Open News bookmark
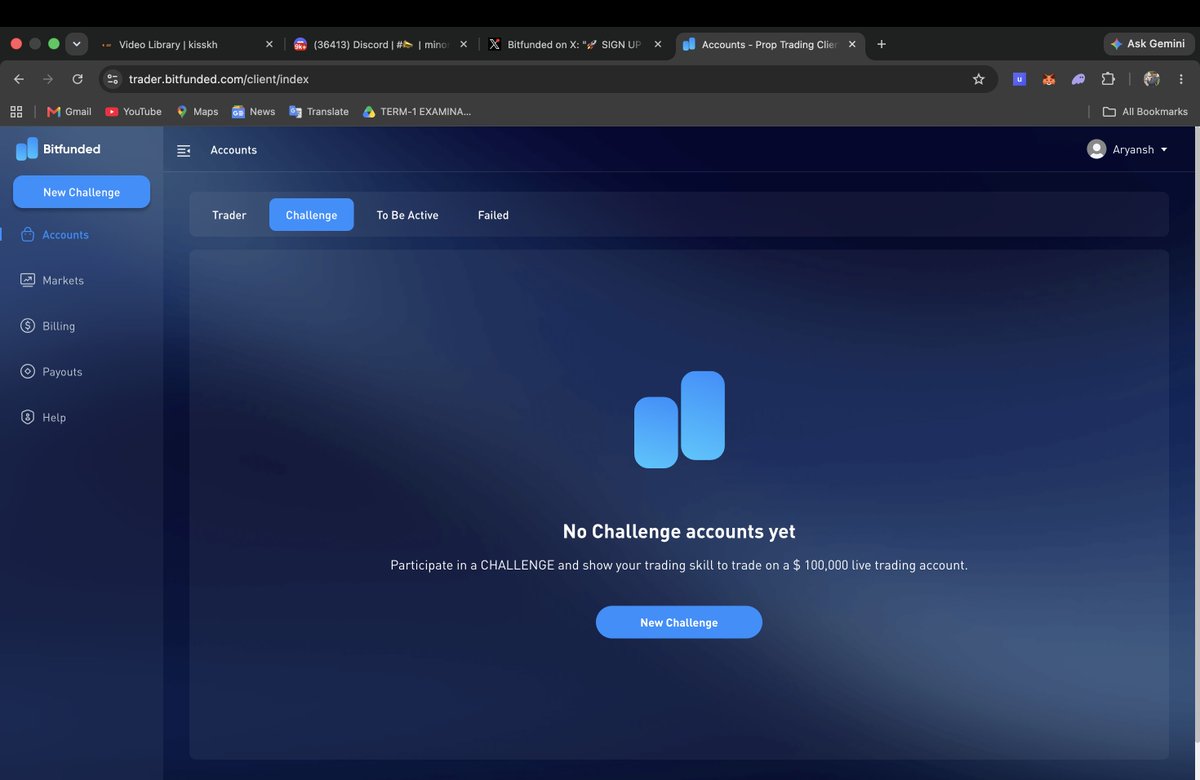The width and height of the screenshot is (1200, 780). tap(253, 112)
